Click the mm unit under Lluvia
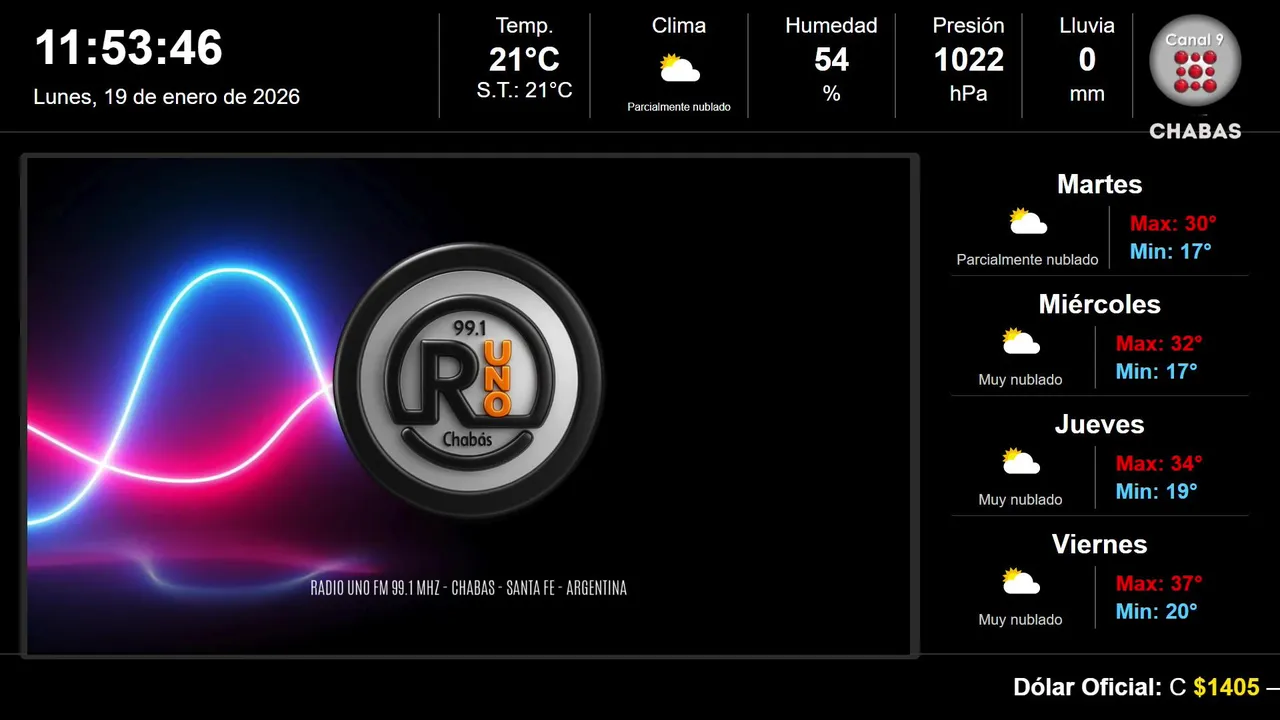This screenshot has height=720, width=1280. [x=1087, y=94]
